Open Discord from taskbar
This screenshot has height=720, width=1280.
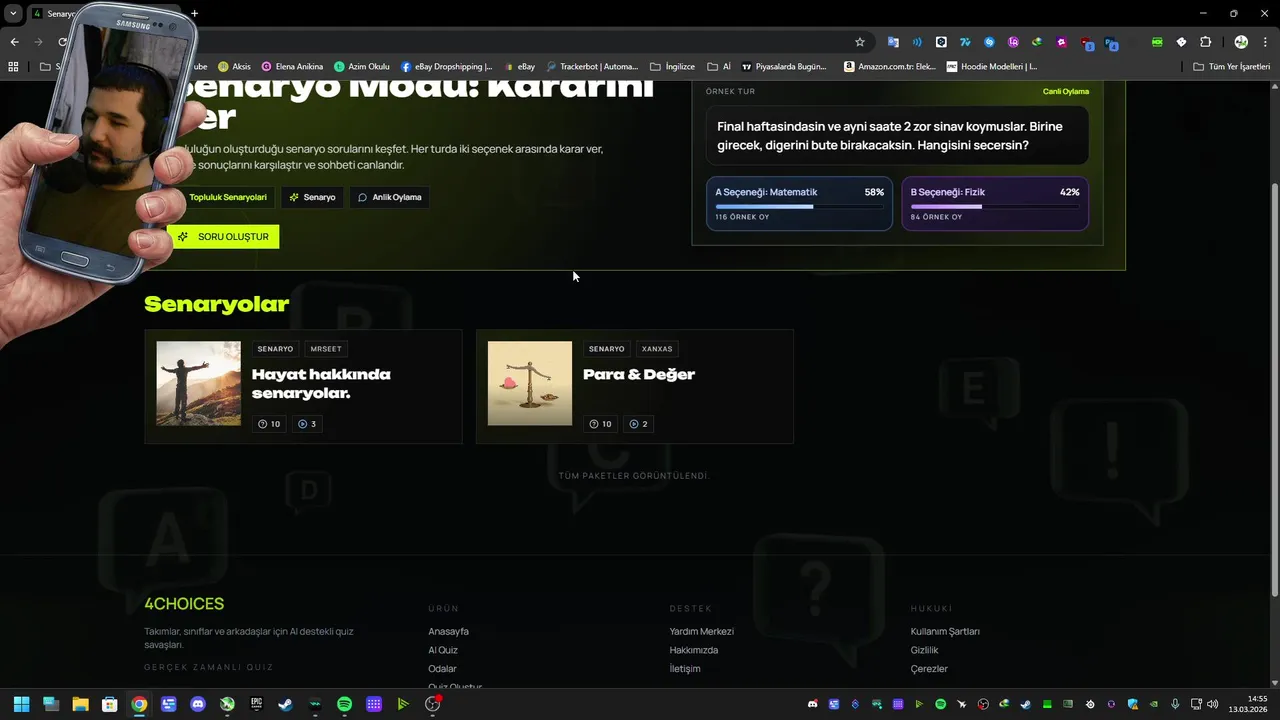pos(198,704)
